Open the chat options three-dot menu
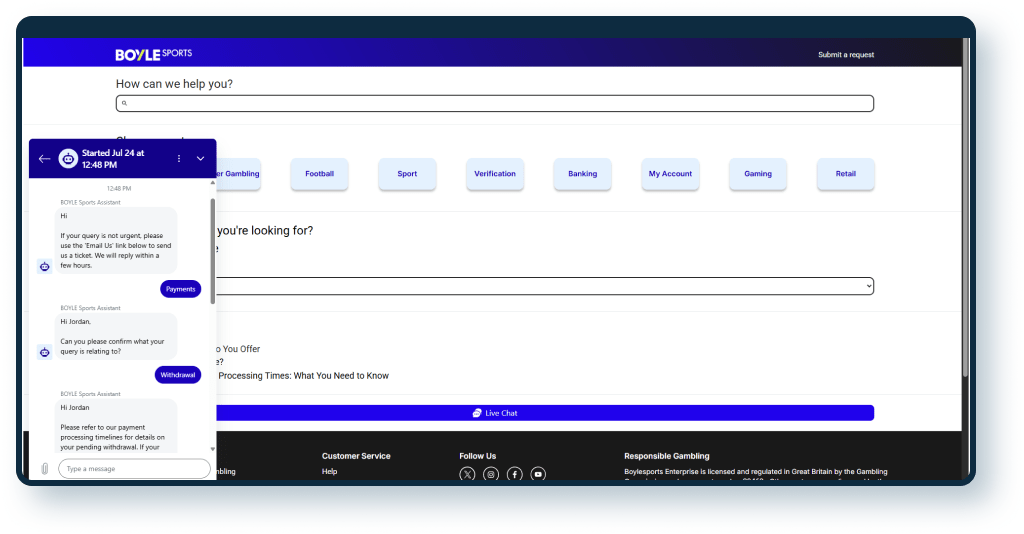The width and height of the screenshot is (1024, 534). point(179,158)
